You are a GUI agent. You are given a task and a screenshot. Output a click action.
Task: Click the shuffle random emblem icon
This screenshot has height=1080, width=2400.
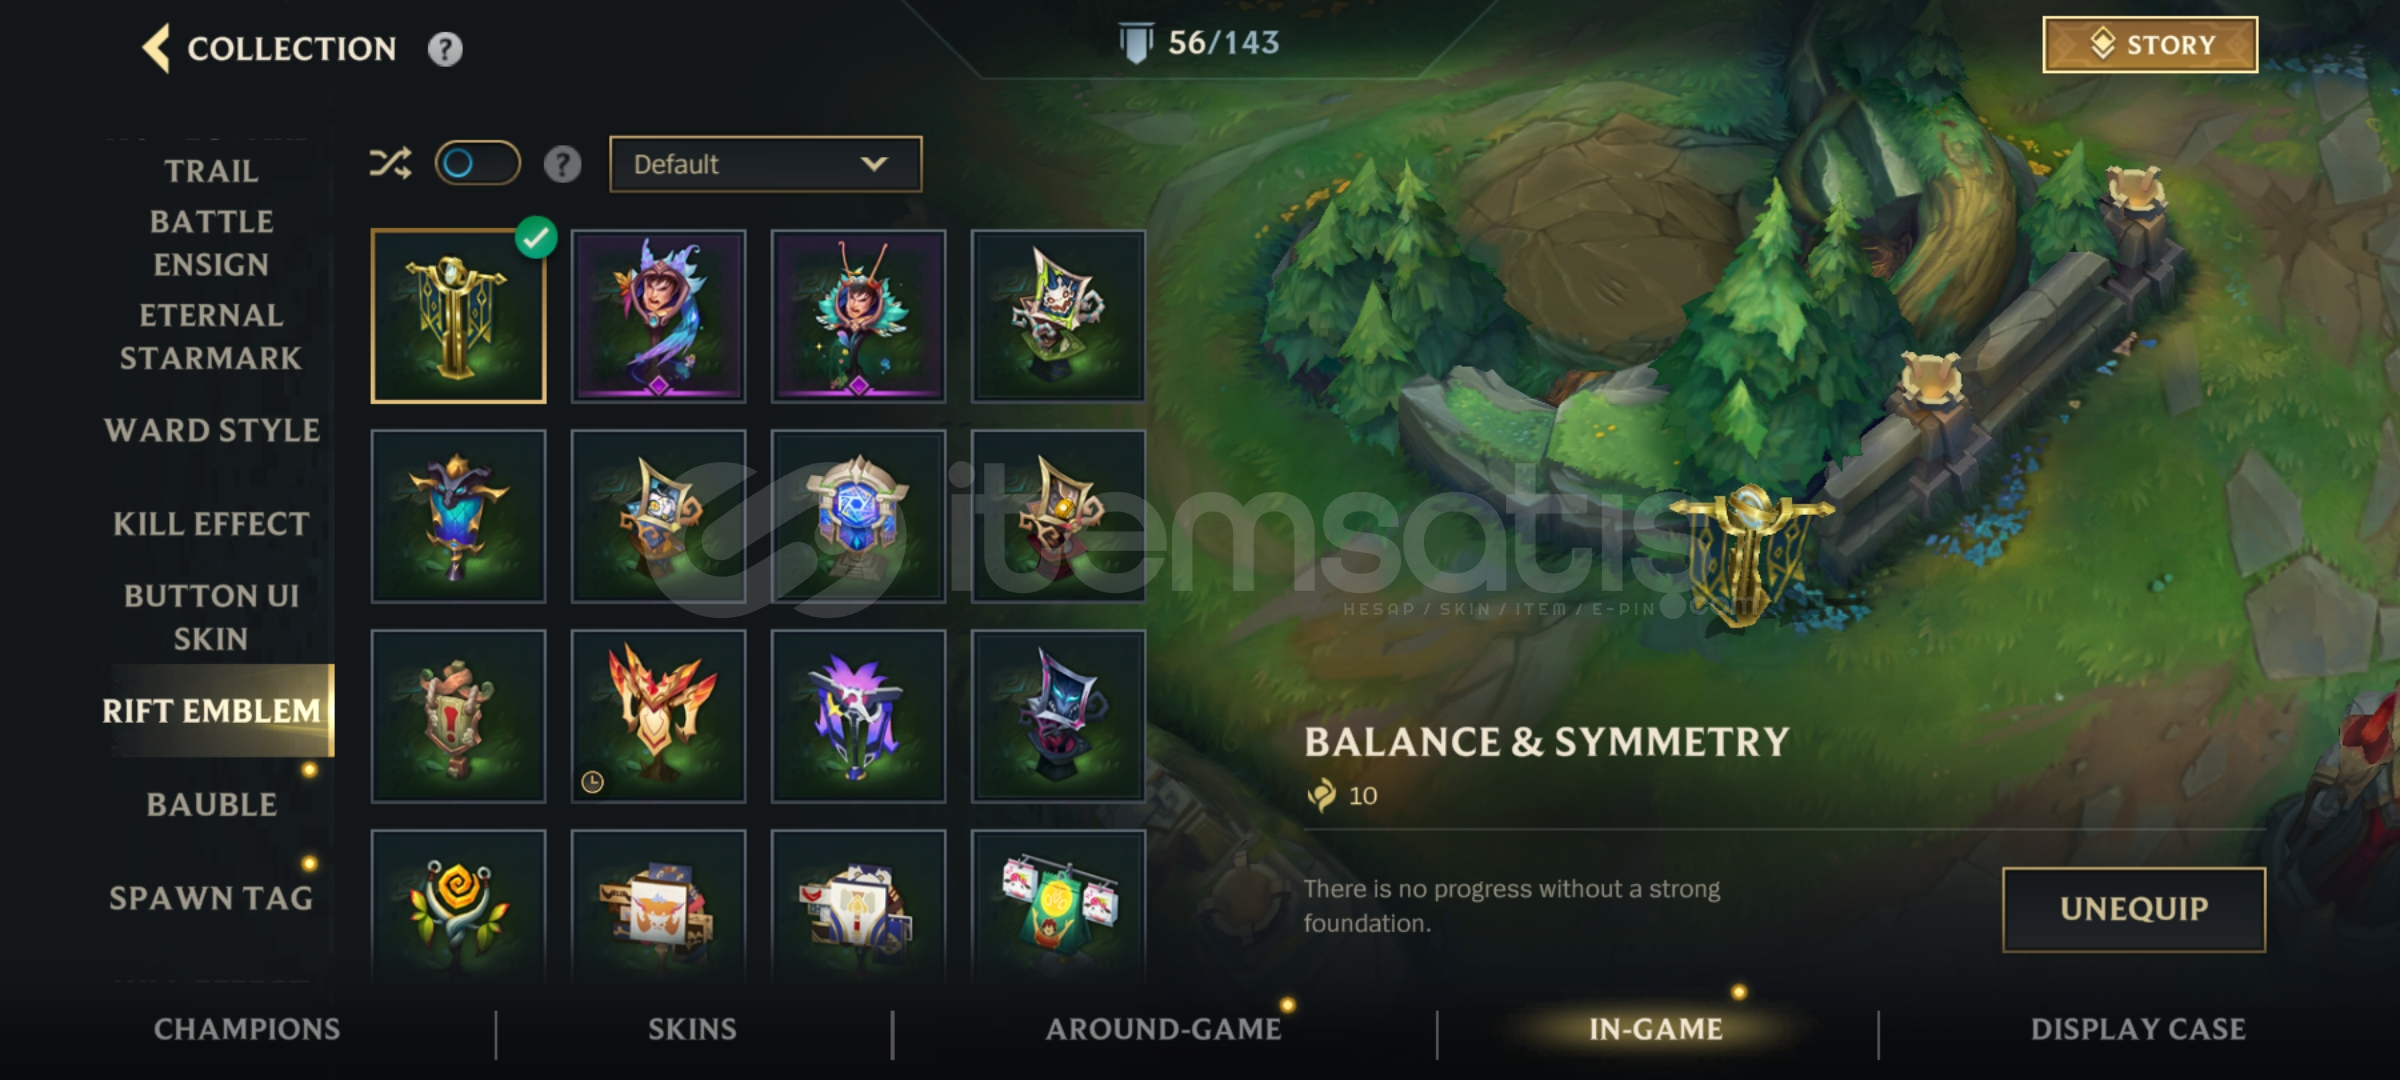click(390, 163)
